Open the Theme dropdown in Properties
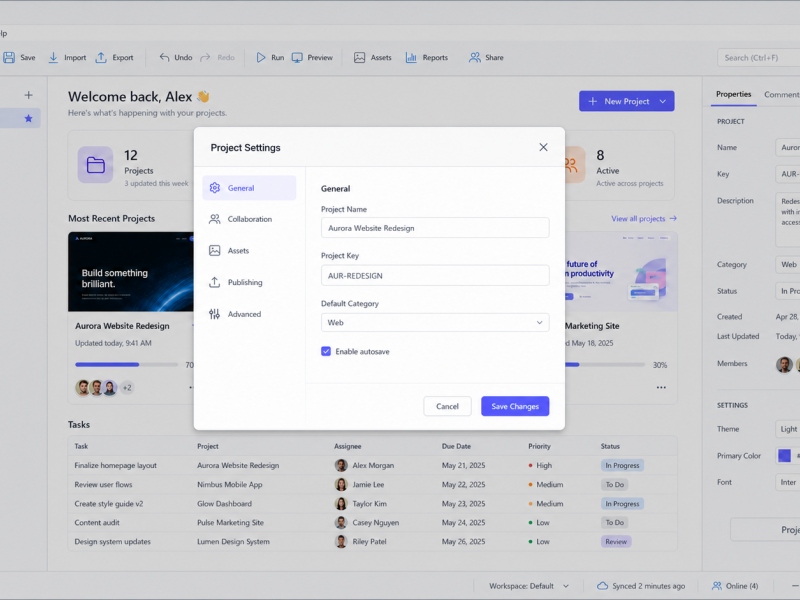Image resolution: width=800 pixels, height=600 pixels. click(788, 429)
